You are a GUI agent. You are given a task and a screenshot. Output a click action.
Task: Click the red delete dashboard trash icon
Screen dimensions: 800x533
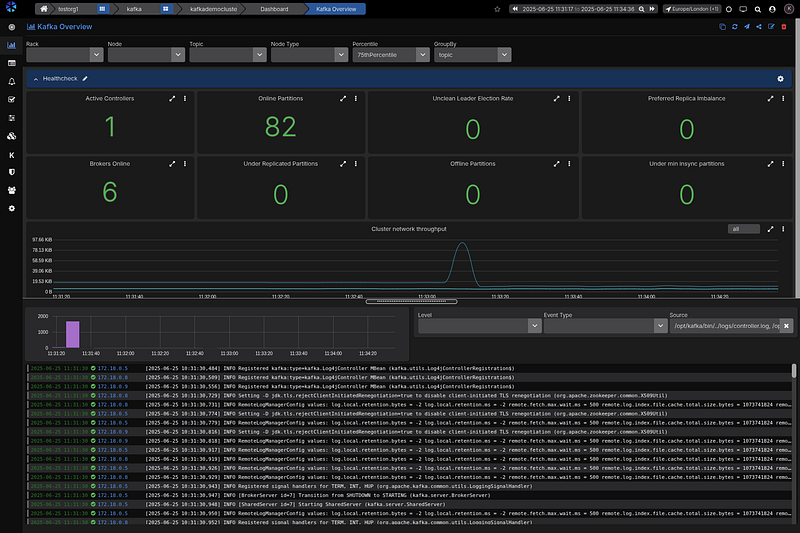click(x=784, y=26)
